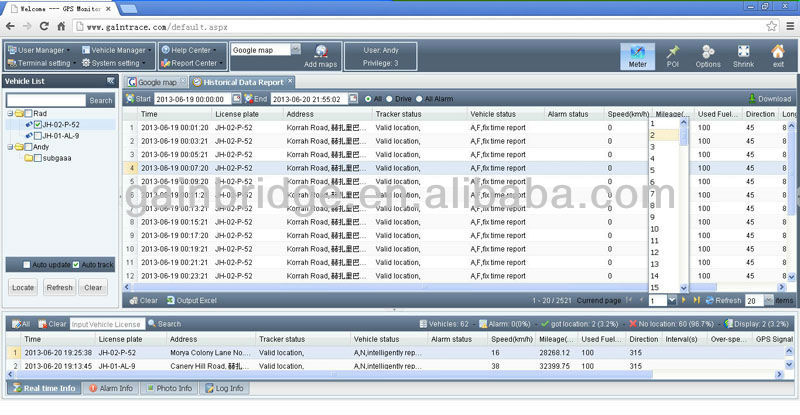Click Clear under the vehicle list
Viewport: 800px width, 415px height.
93,288
